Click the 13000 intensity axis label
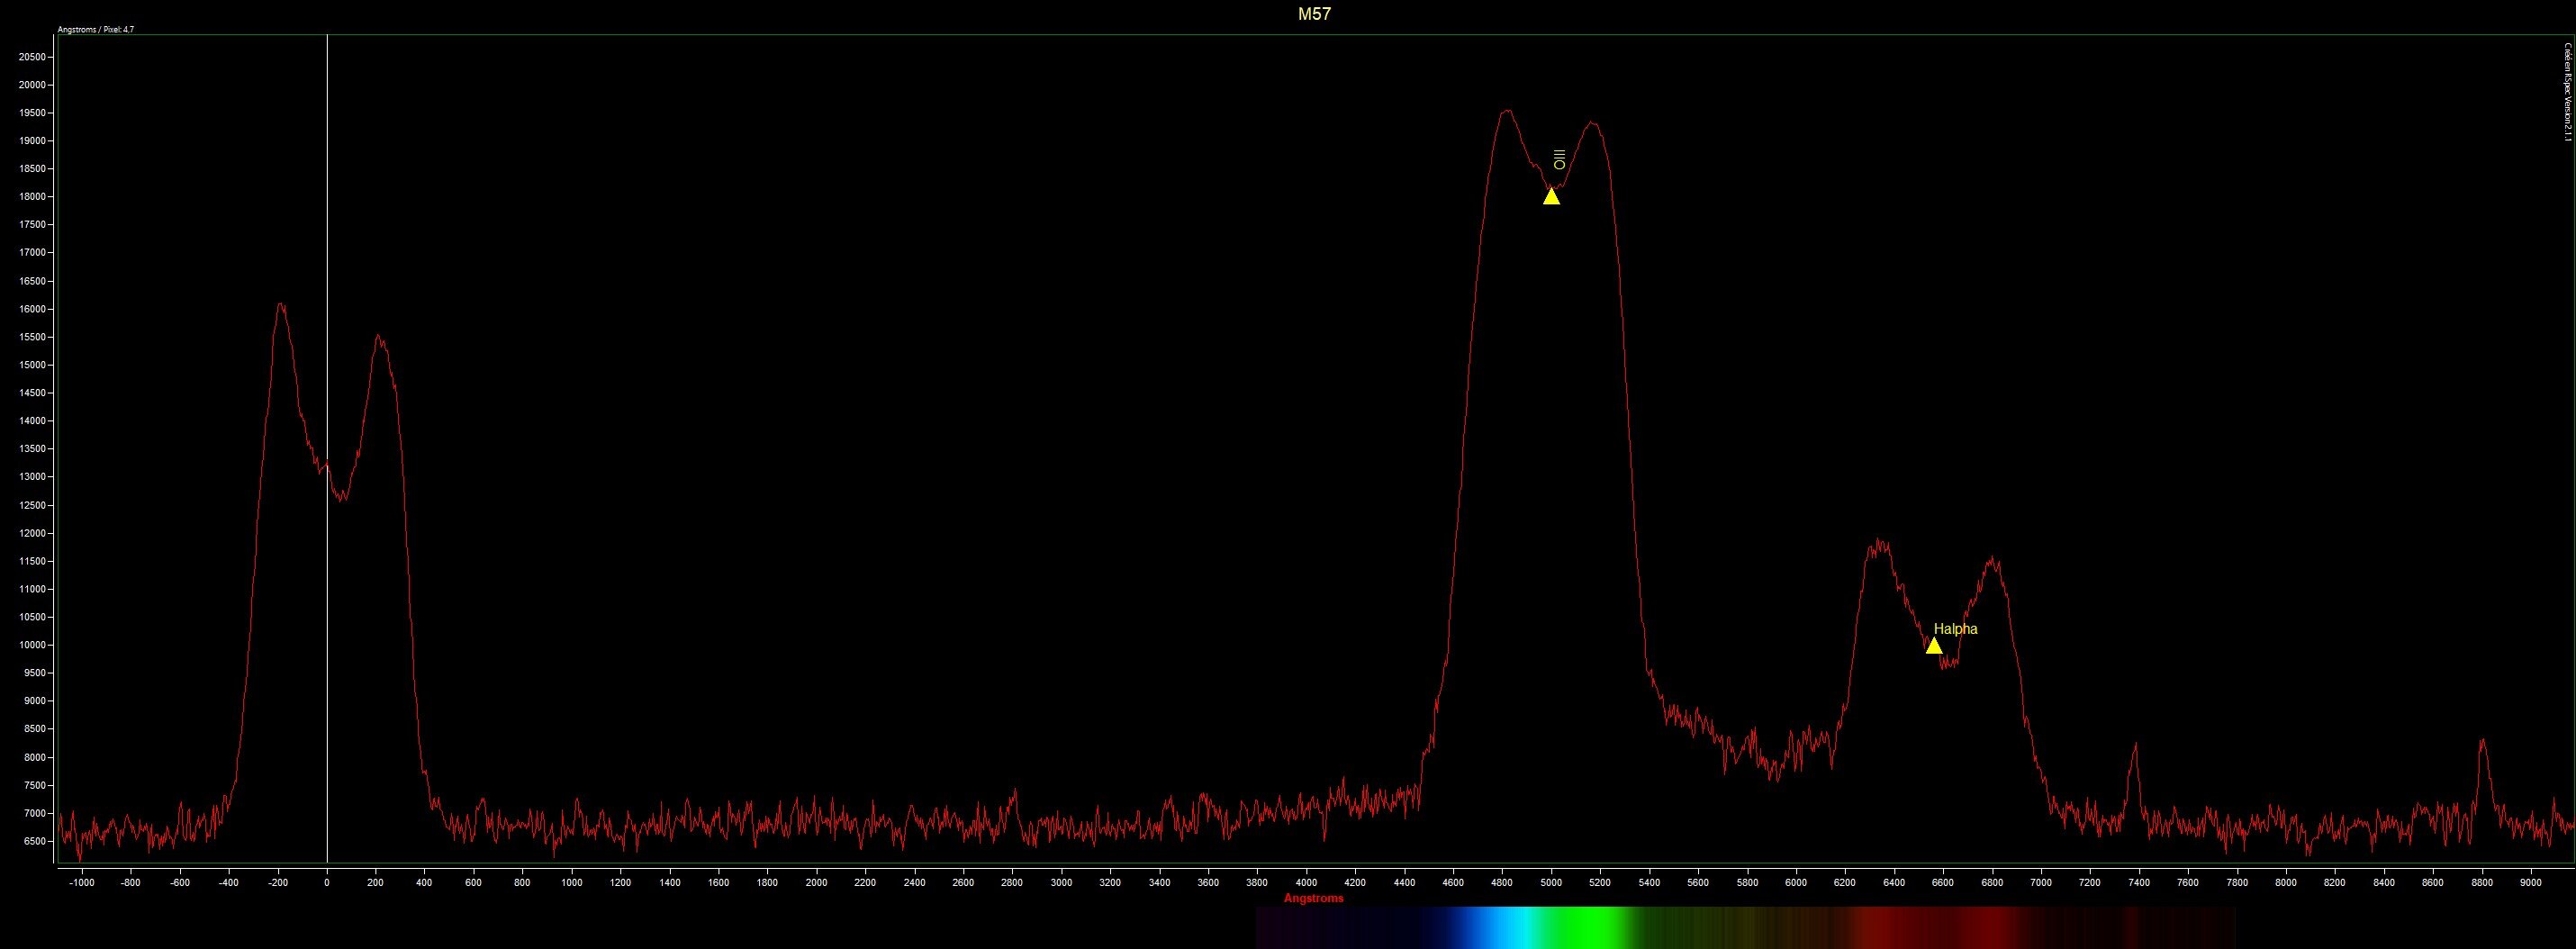This screenshot has height=949, width=2576. tap(33, 477)
